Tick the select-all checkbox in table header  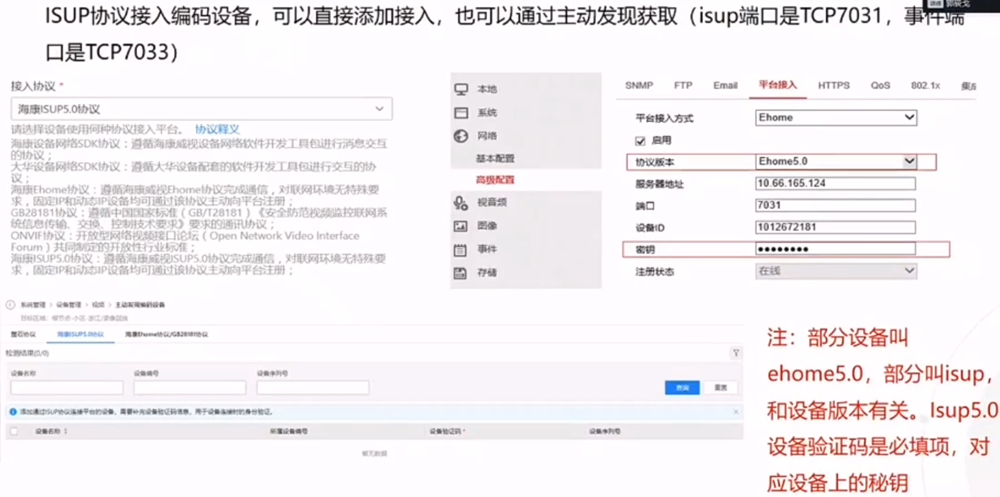14,432
